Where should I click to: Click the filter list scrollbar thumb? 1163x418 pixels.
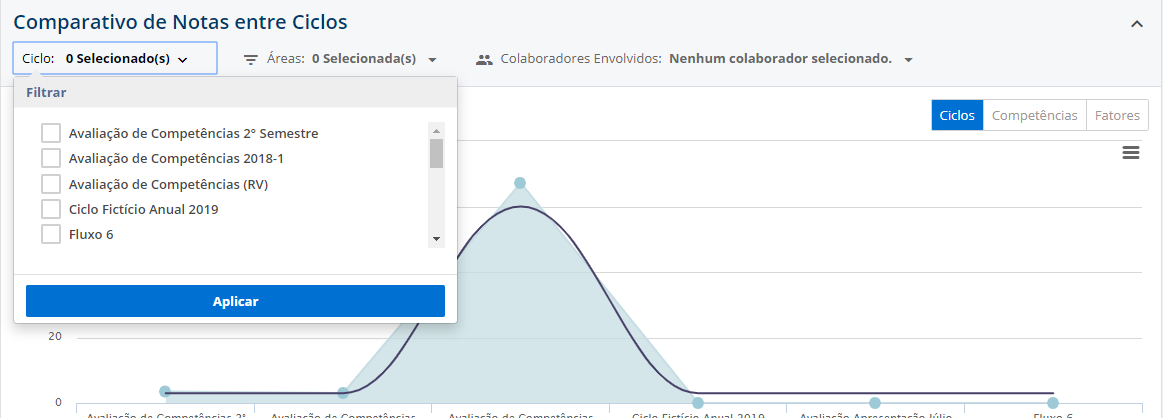click(x=436, y=154)
